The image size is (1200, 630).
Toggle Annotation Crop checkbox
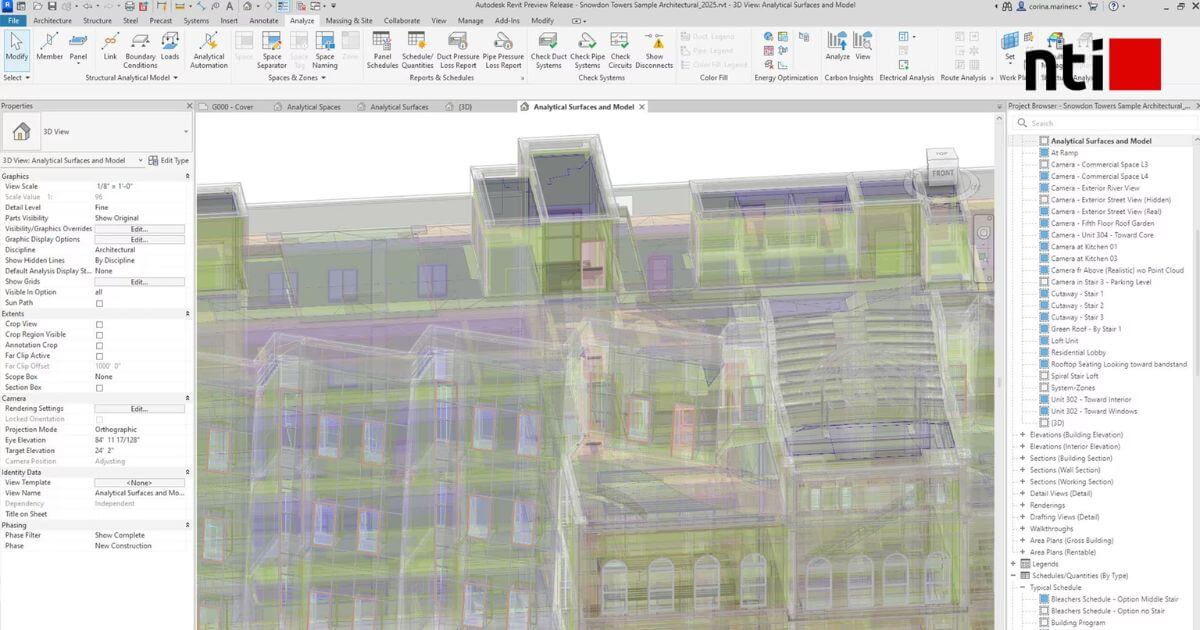pos(99,345)
